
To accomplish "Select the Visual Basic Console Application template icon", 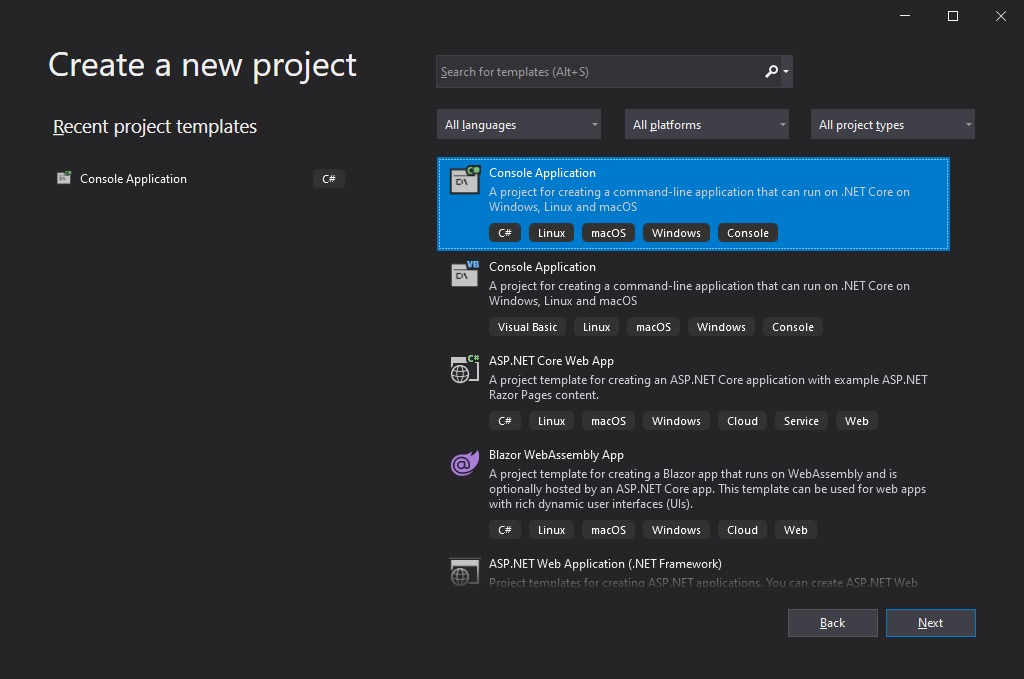I will [464, 274].
